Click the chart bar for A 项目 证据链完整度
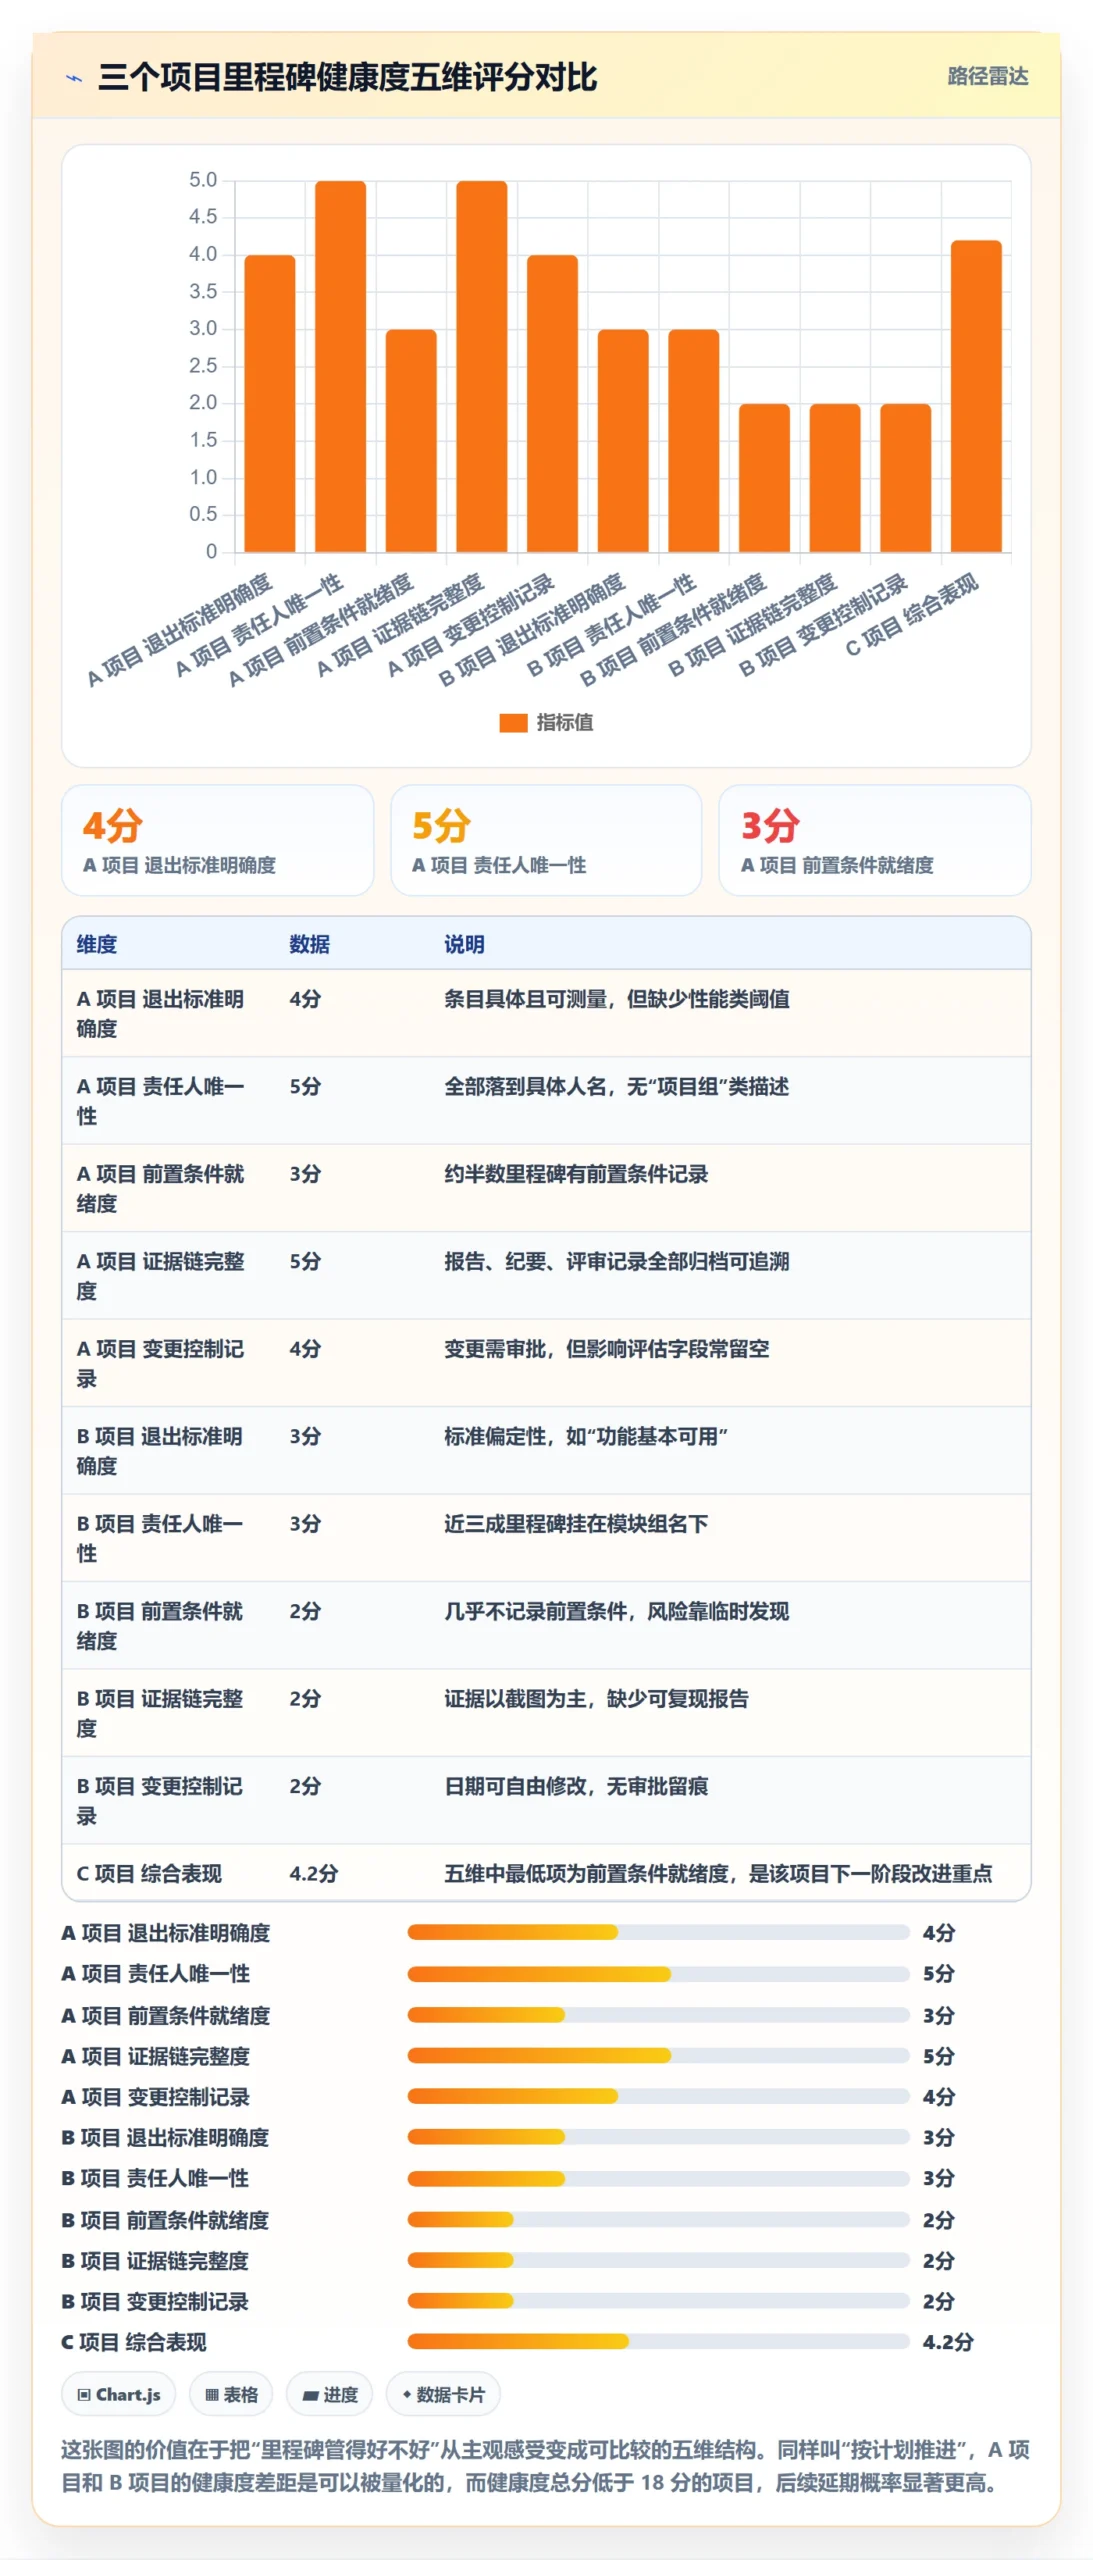This screenshot has height=2560, width=1093. (482, 366)
